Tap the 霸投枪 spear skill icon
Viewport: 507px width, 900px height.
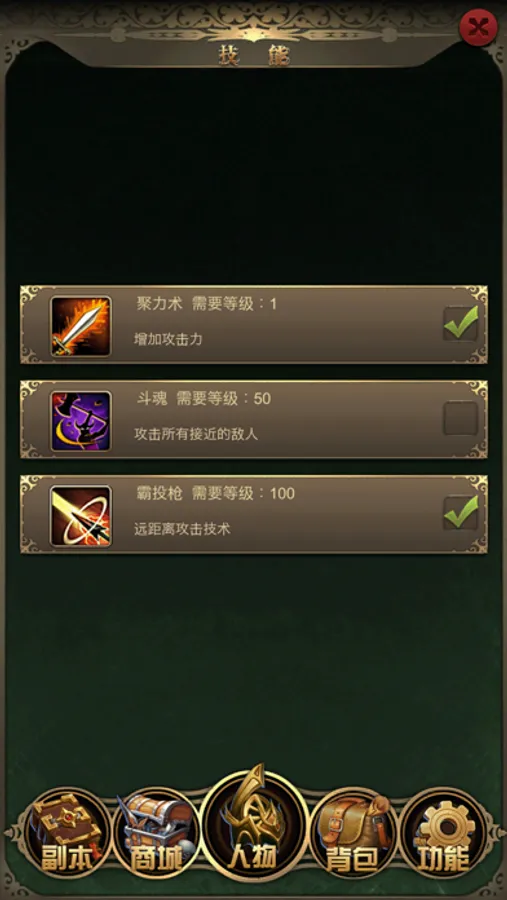click(x=81, y=515)
